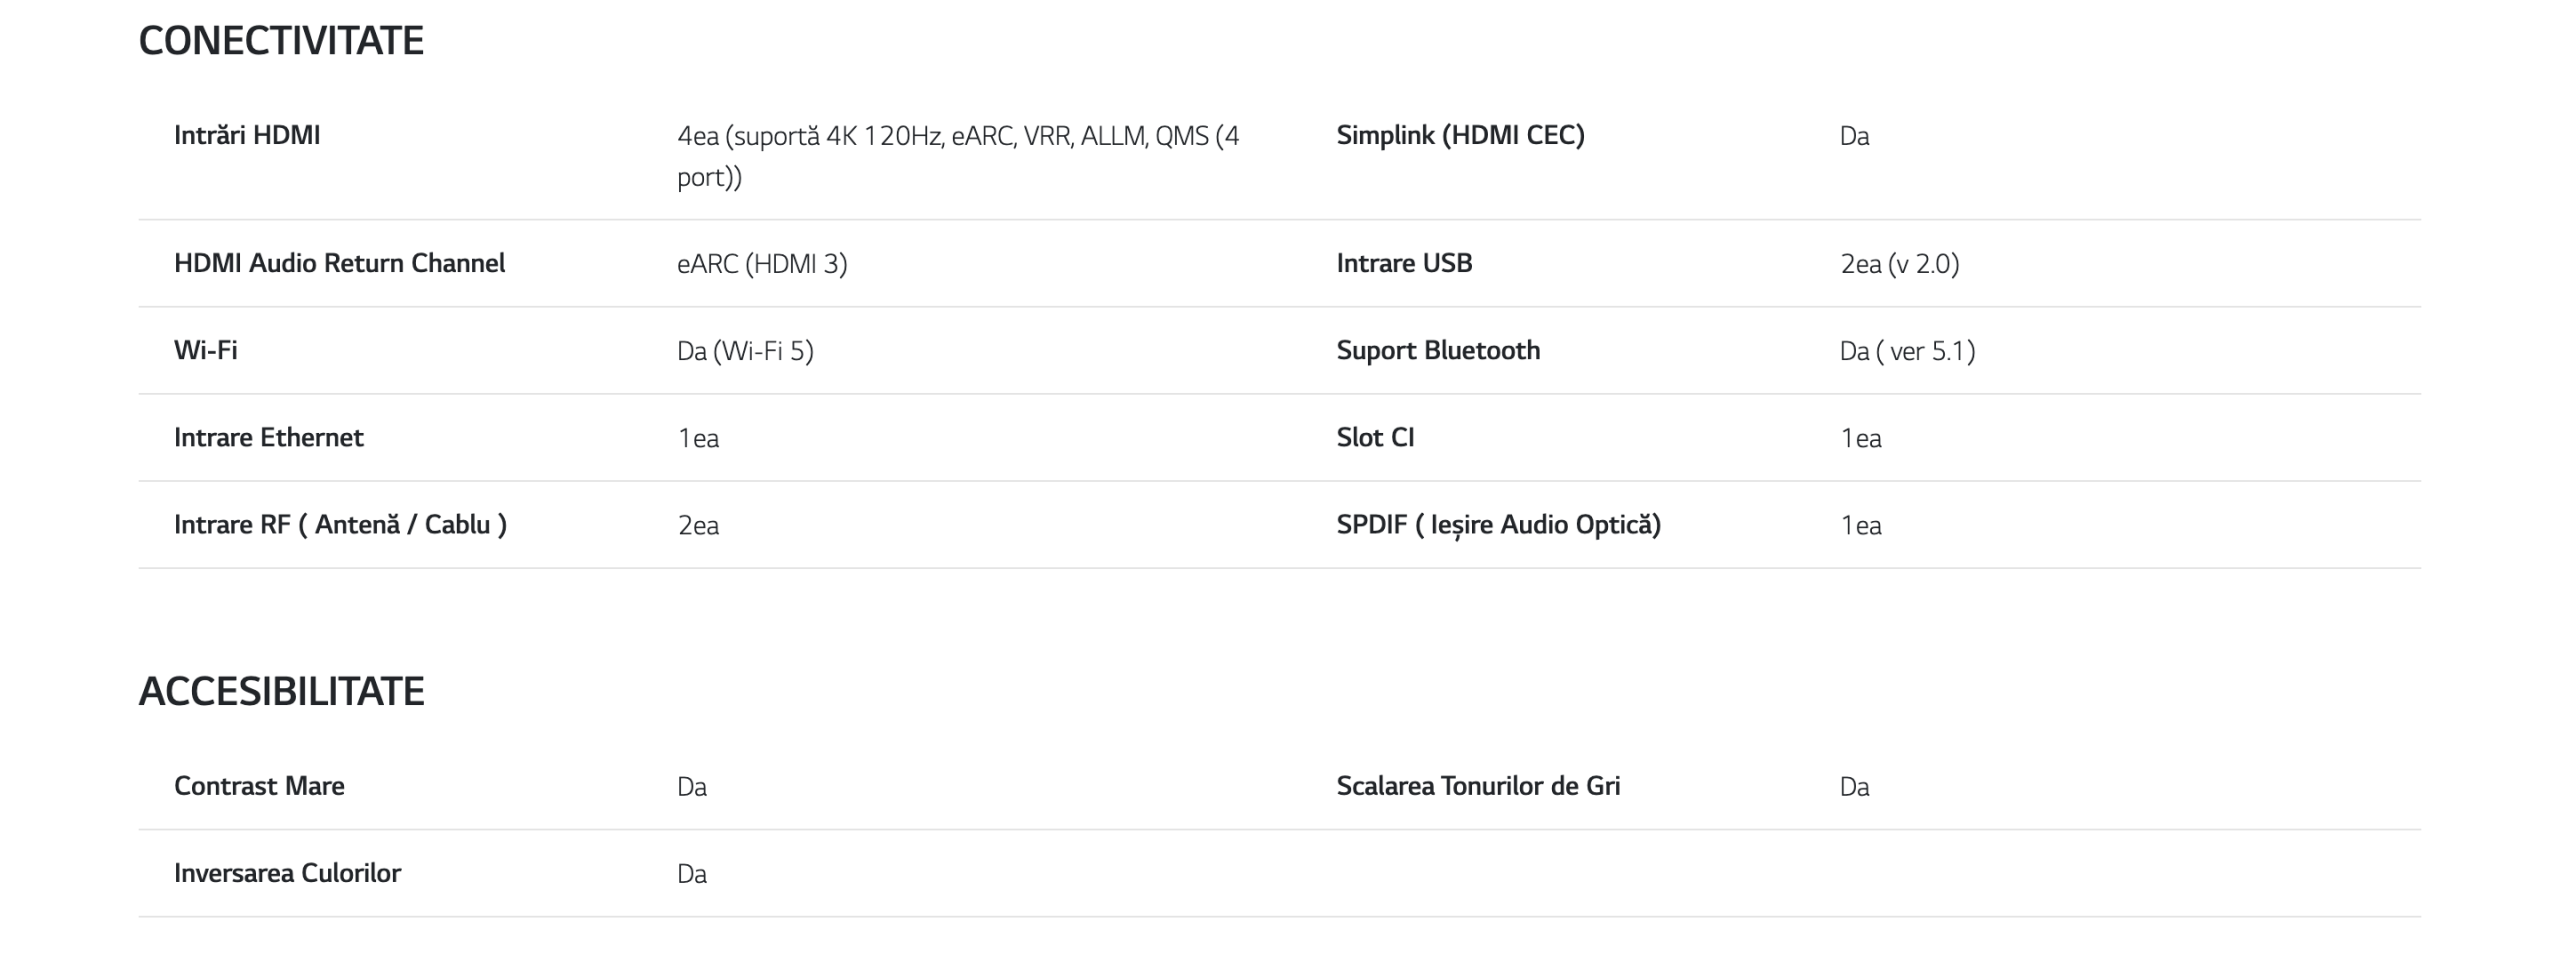
Task: Select the Suport Bluetooth label
Action: tap(1438, 350)
